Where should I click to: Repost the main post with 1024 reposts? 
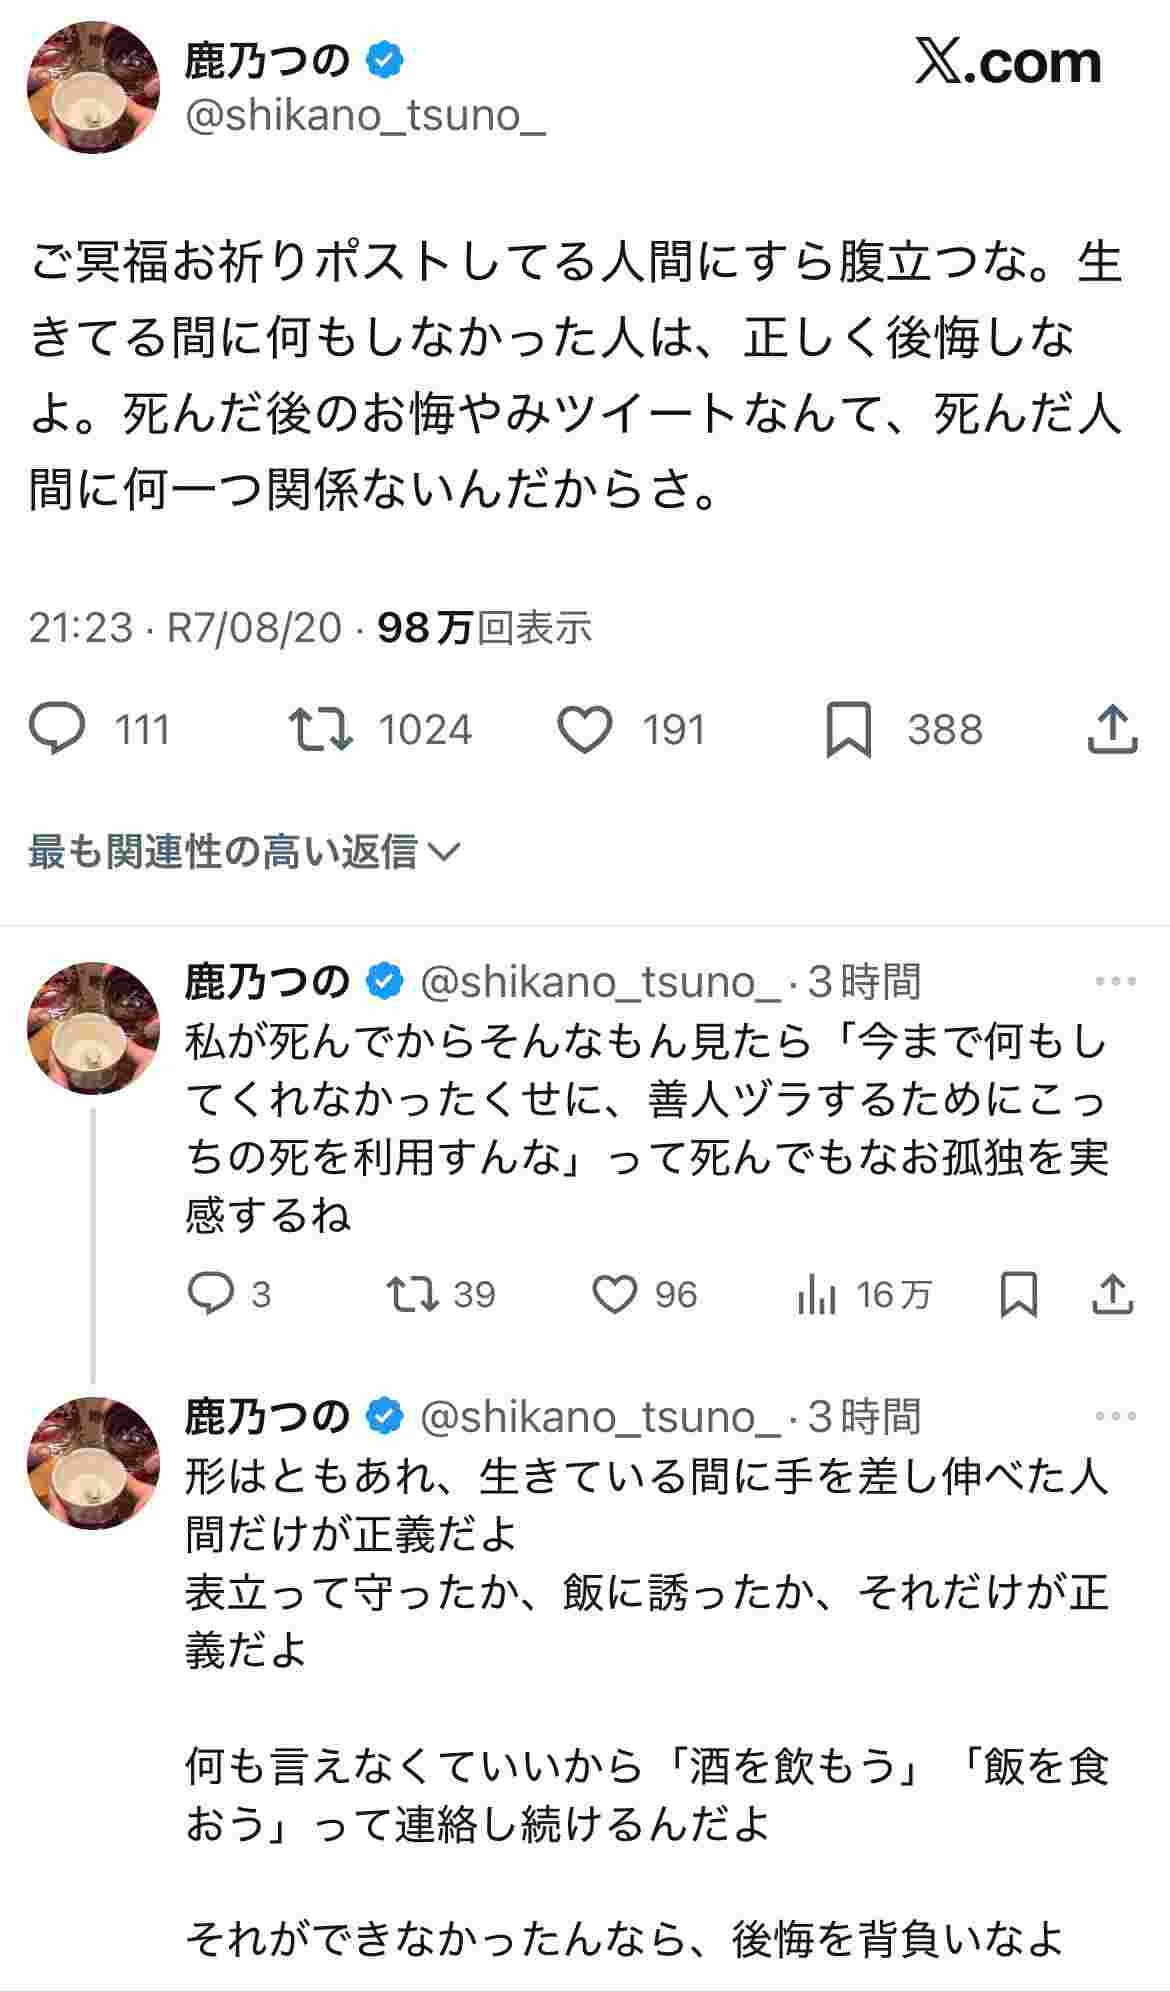coord(320,729)
